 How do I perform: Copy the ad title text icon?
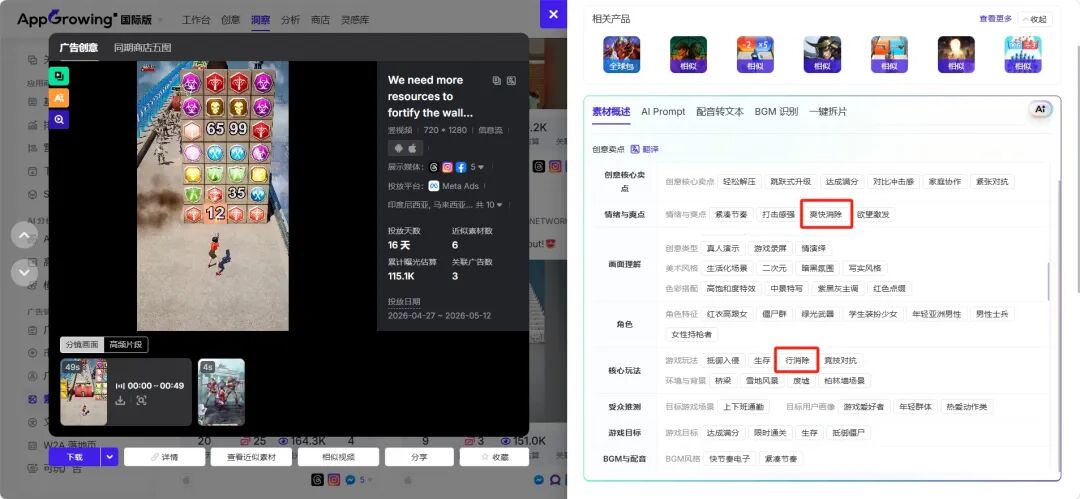coord(497,81)
